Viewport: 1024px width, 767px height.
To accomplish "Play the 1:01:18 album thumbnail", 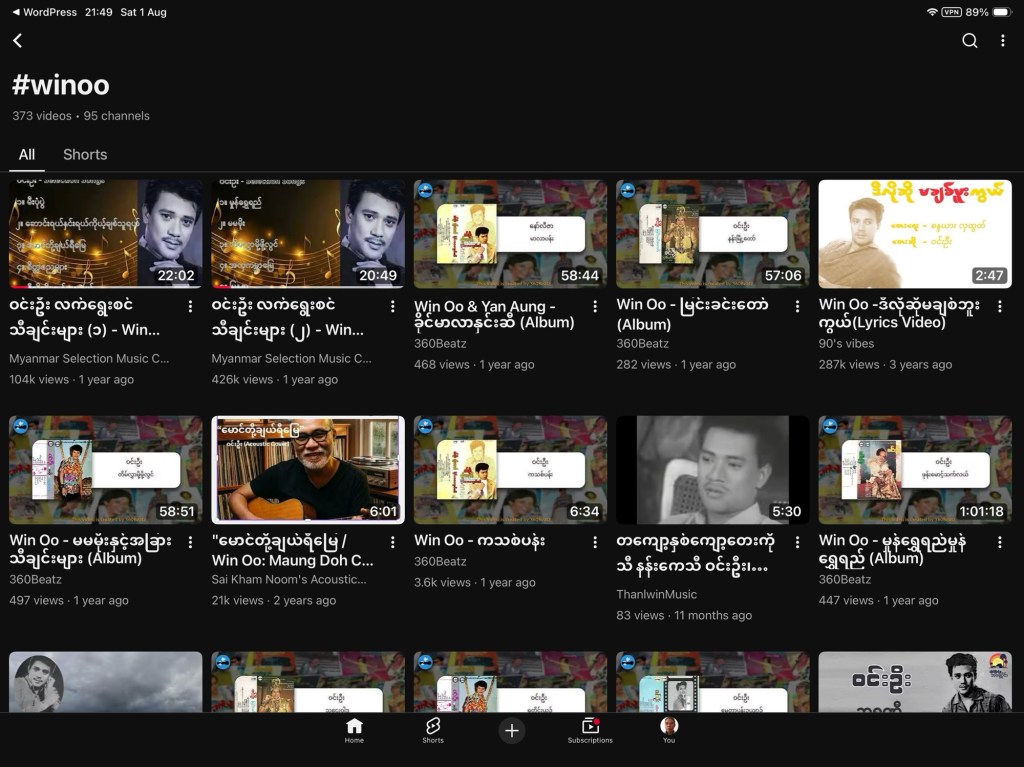I will pos(915,470).
